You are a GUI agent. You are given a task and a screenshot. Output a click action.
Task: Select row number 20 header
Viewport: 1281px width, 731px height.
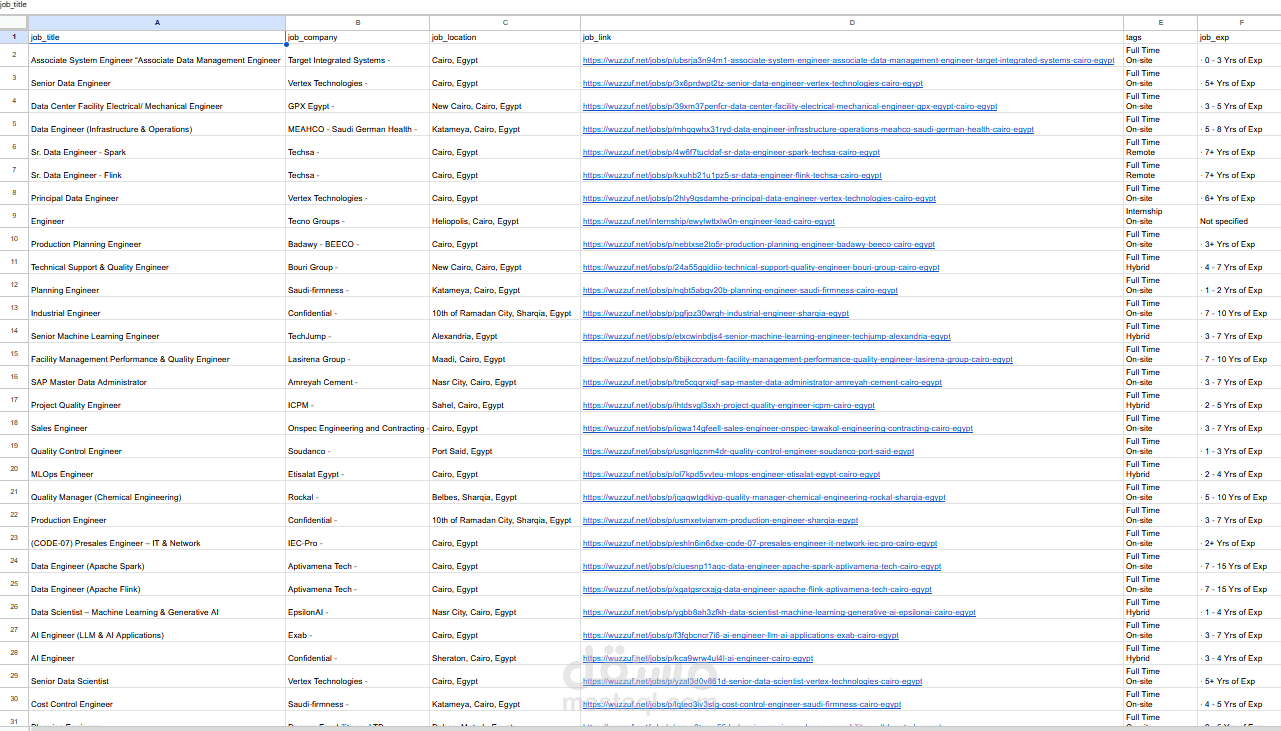point(14,469)
